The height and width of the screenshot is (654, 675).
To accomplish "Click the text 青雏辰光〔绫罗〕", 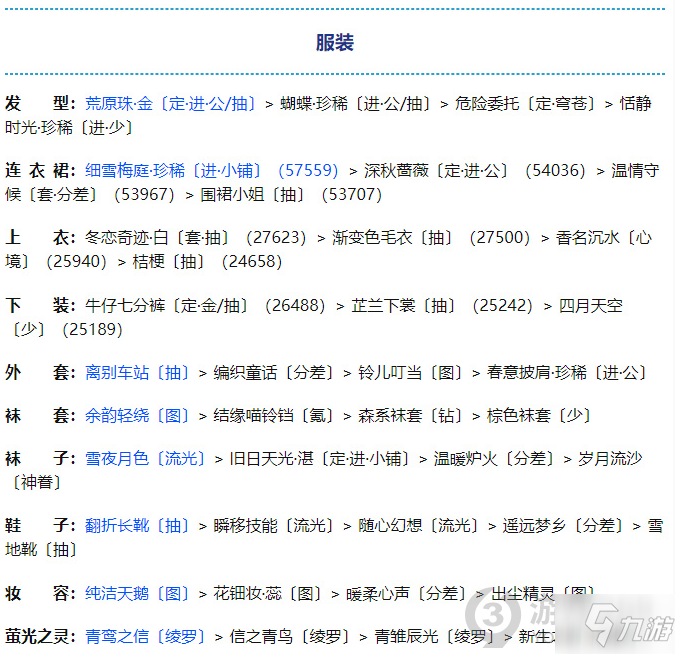I will 434,636.
